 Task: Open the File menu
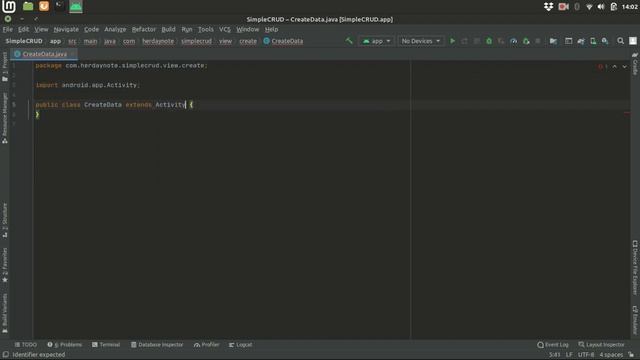(x=7, y=29)
